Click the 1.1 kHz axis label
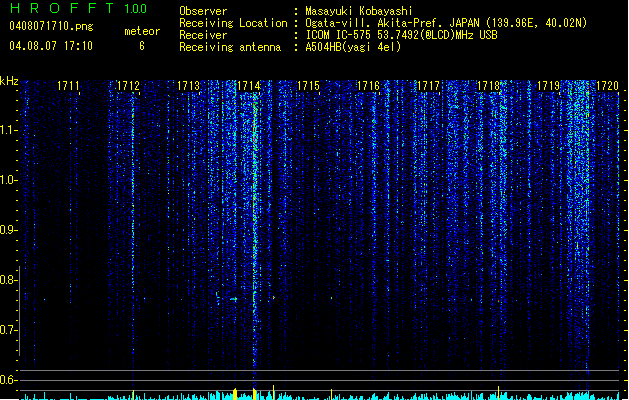The image size is (629, 400). (x=8, y=130)
